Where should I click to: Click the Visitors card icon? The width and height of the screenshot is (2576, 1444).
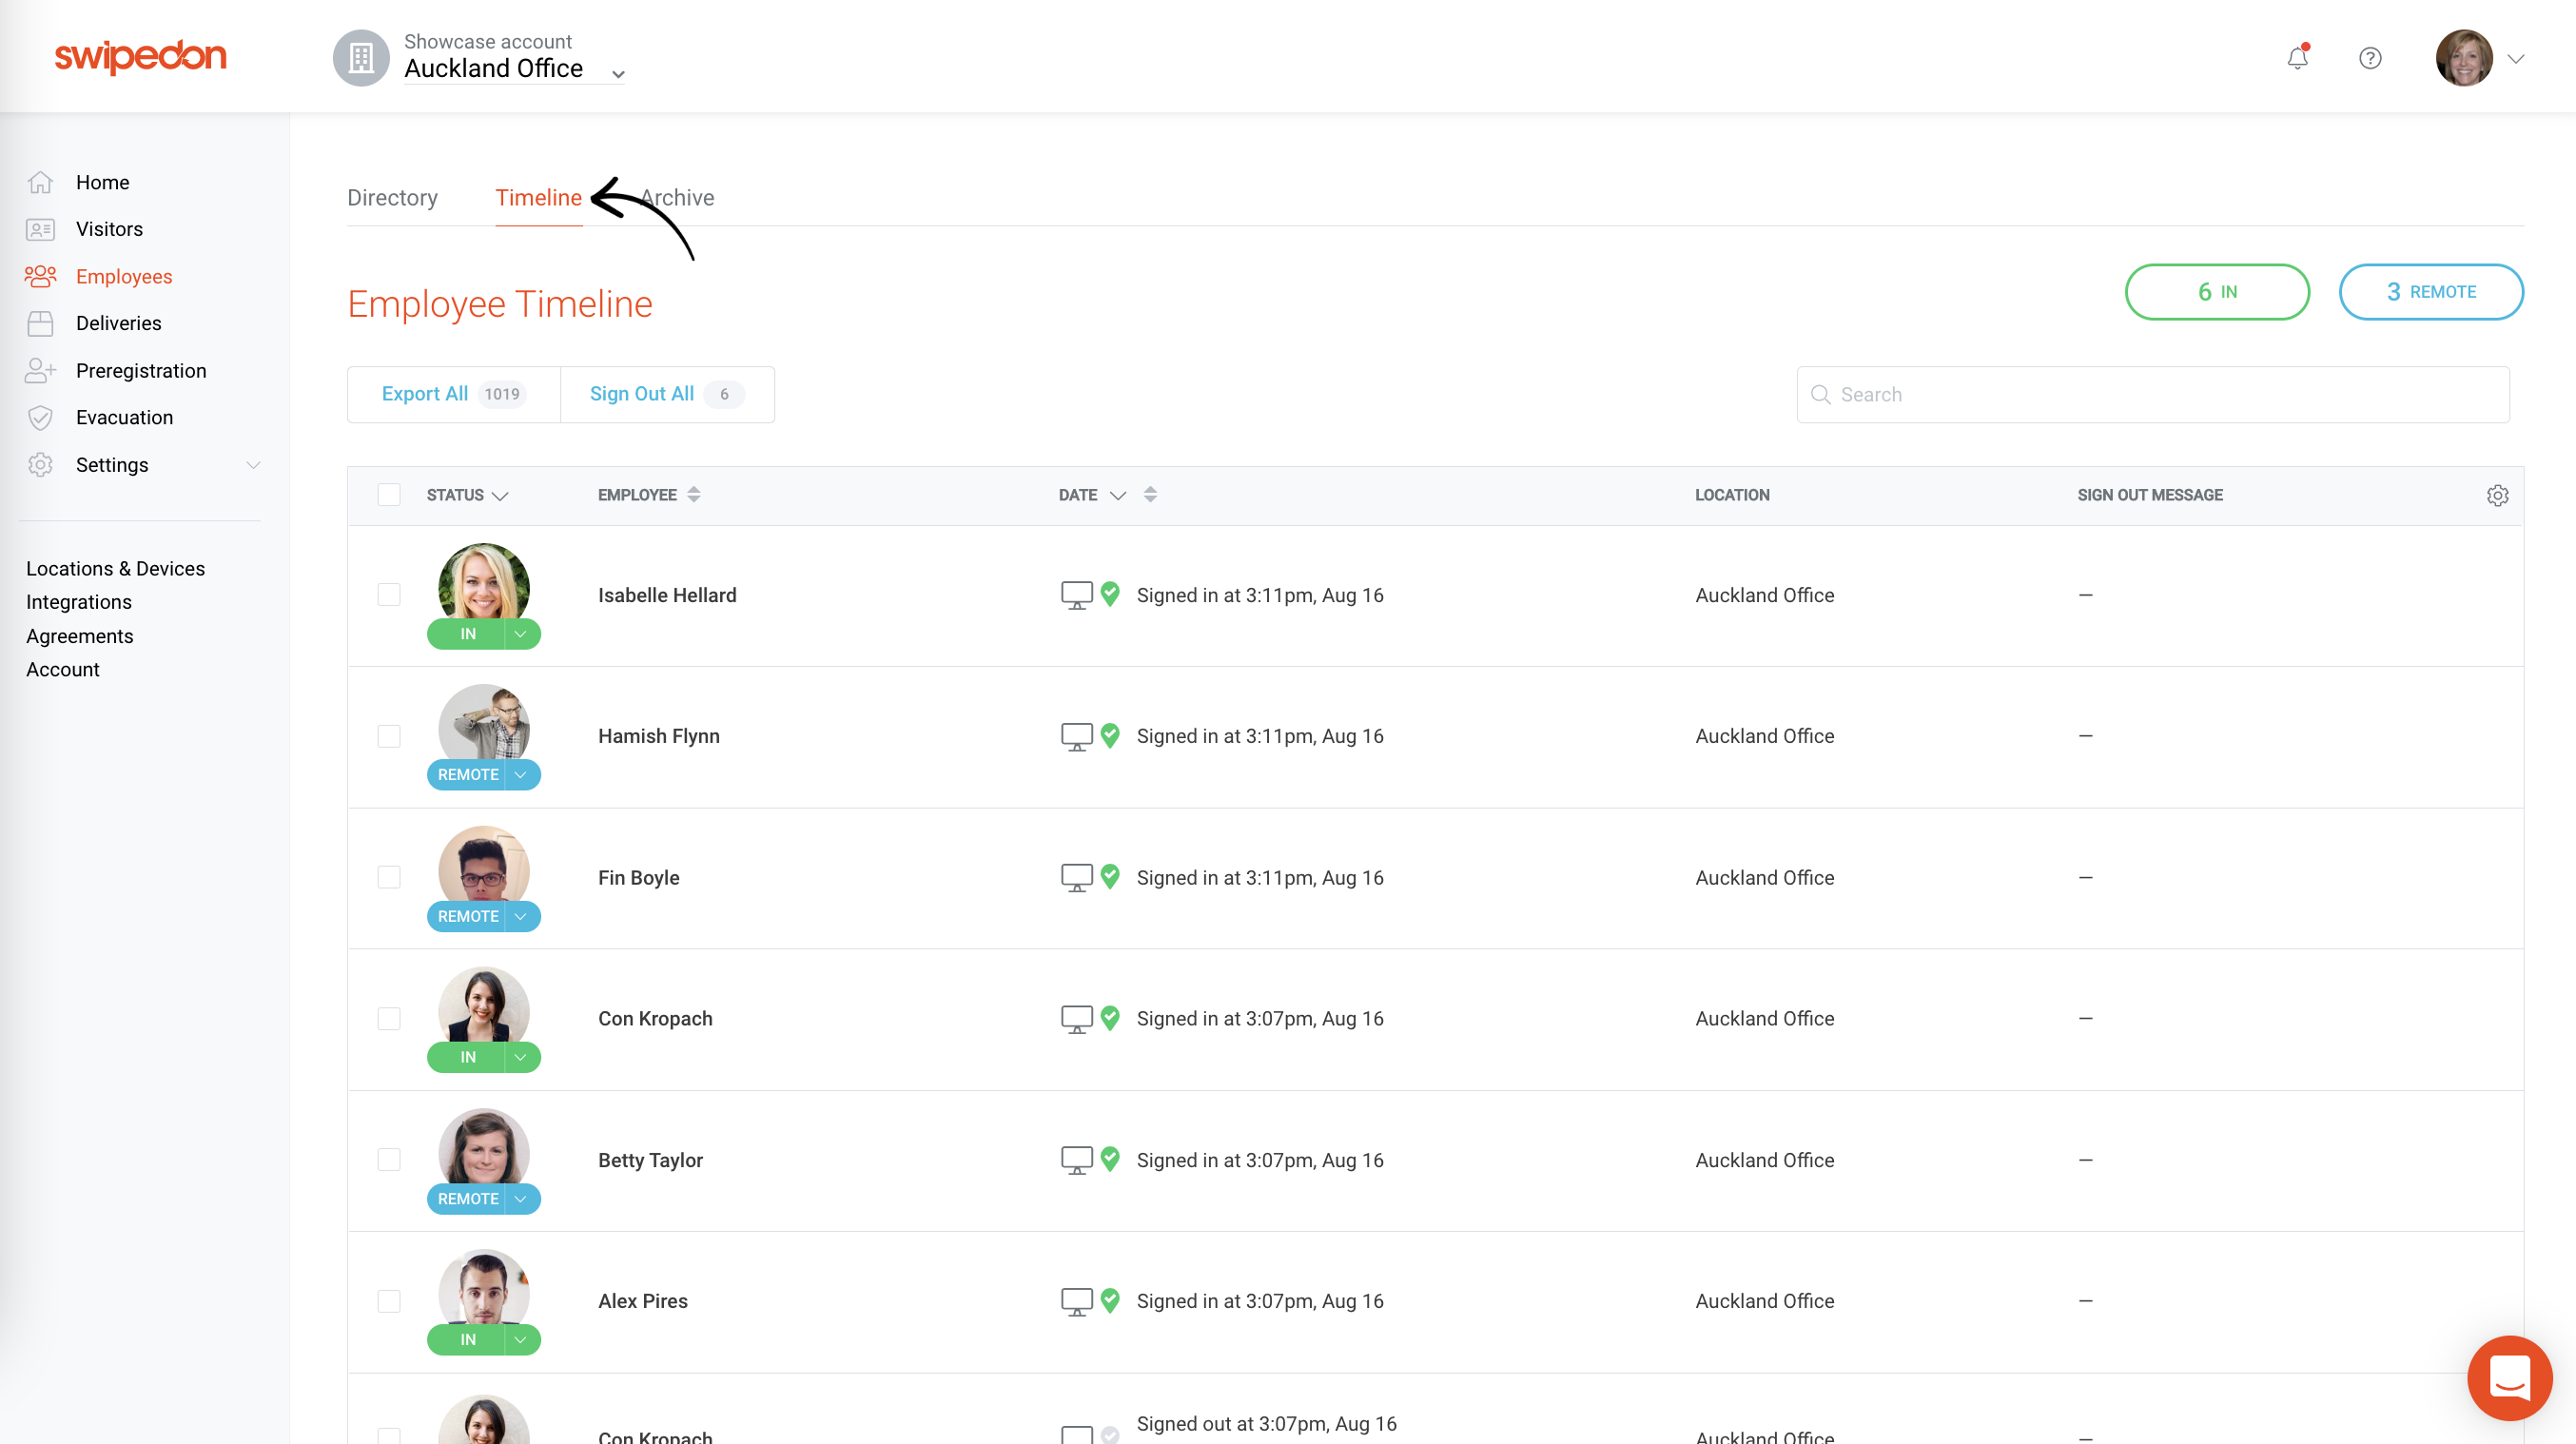pos(40,229)
